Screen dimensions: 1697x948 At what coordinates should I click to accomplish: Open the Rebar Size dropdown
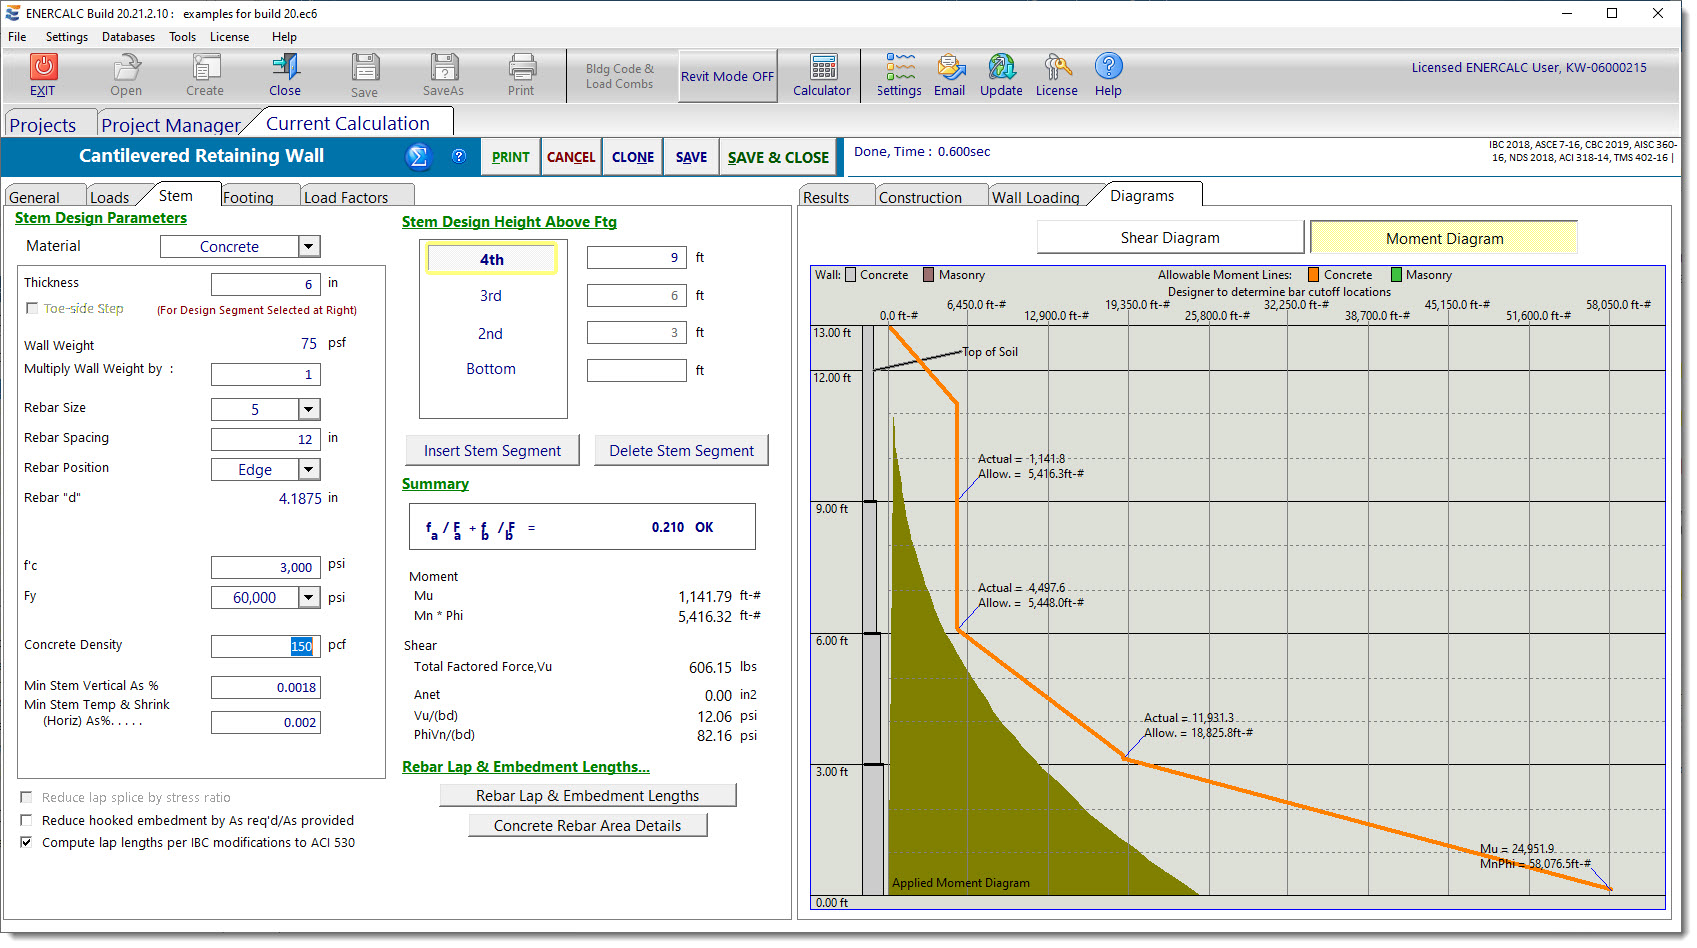(x=309, y=409)
